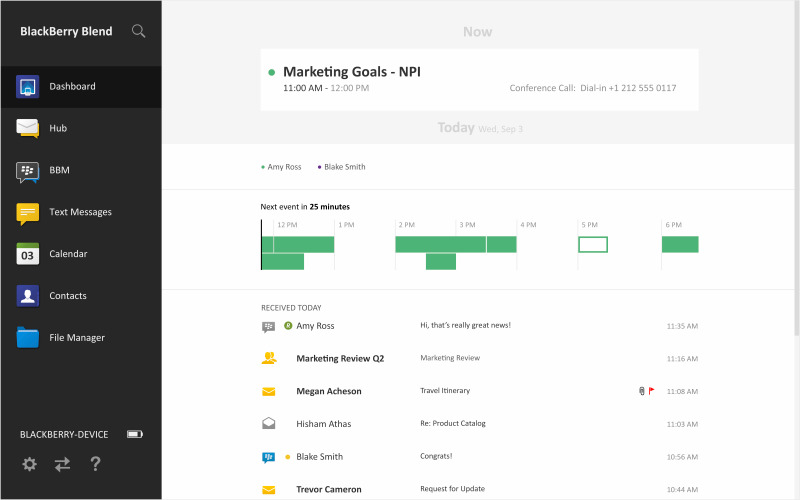Open the Calendar 03 icon

28,254
